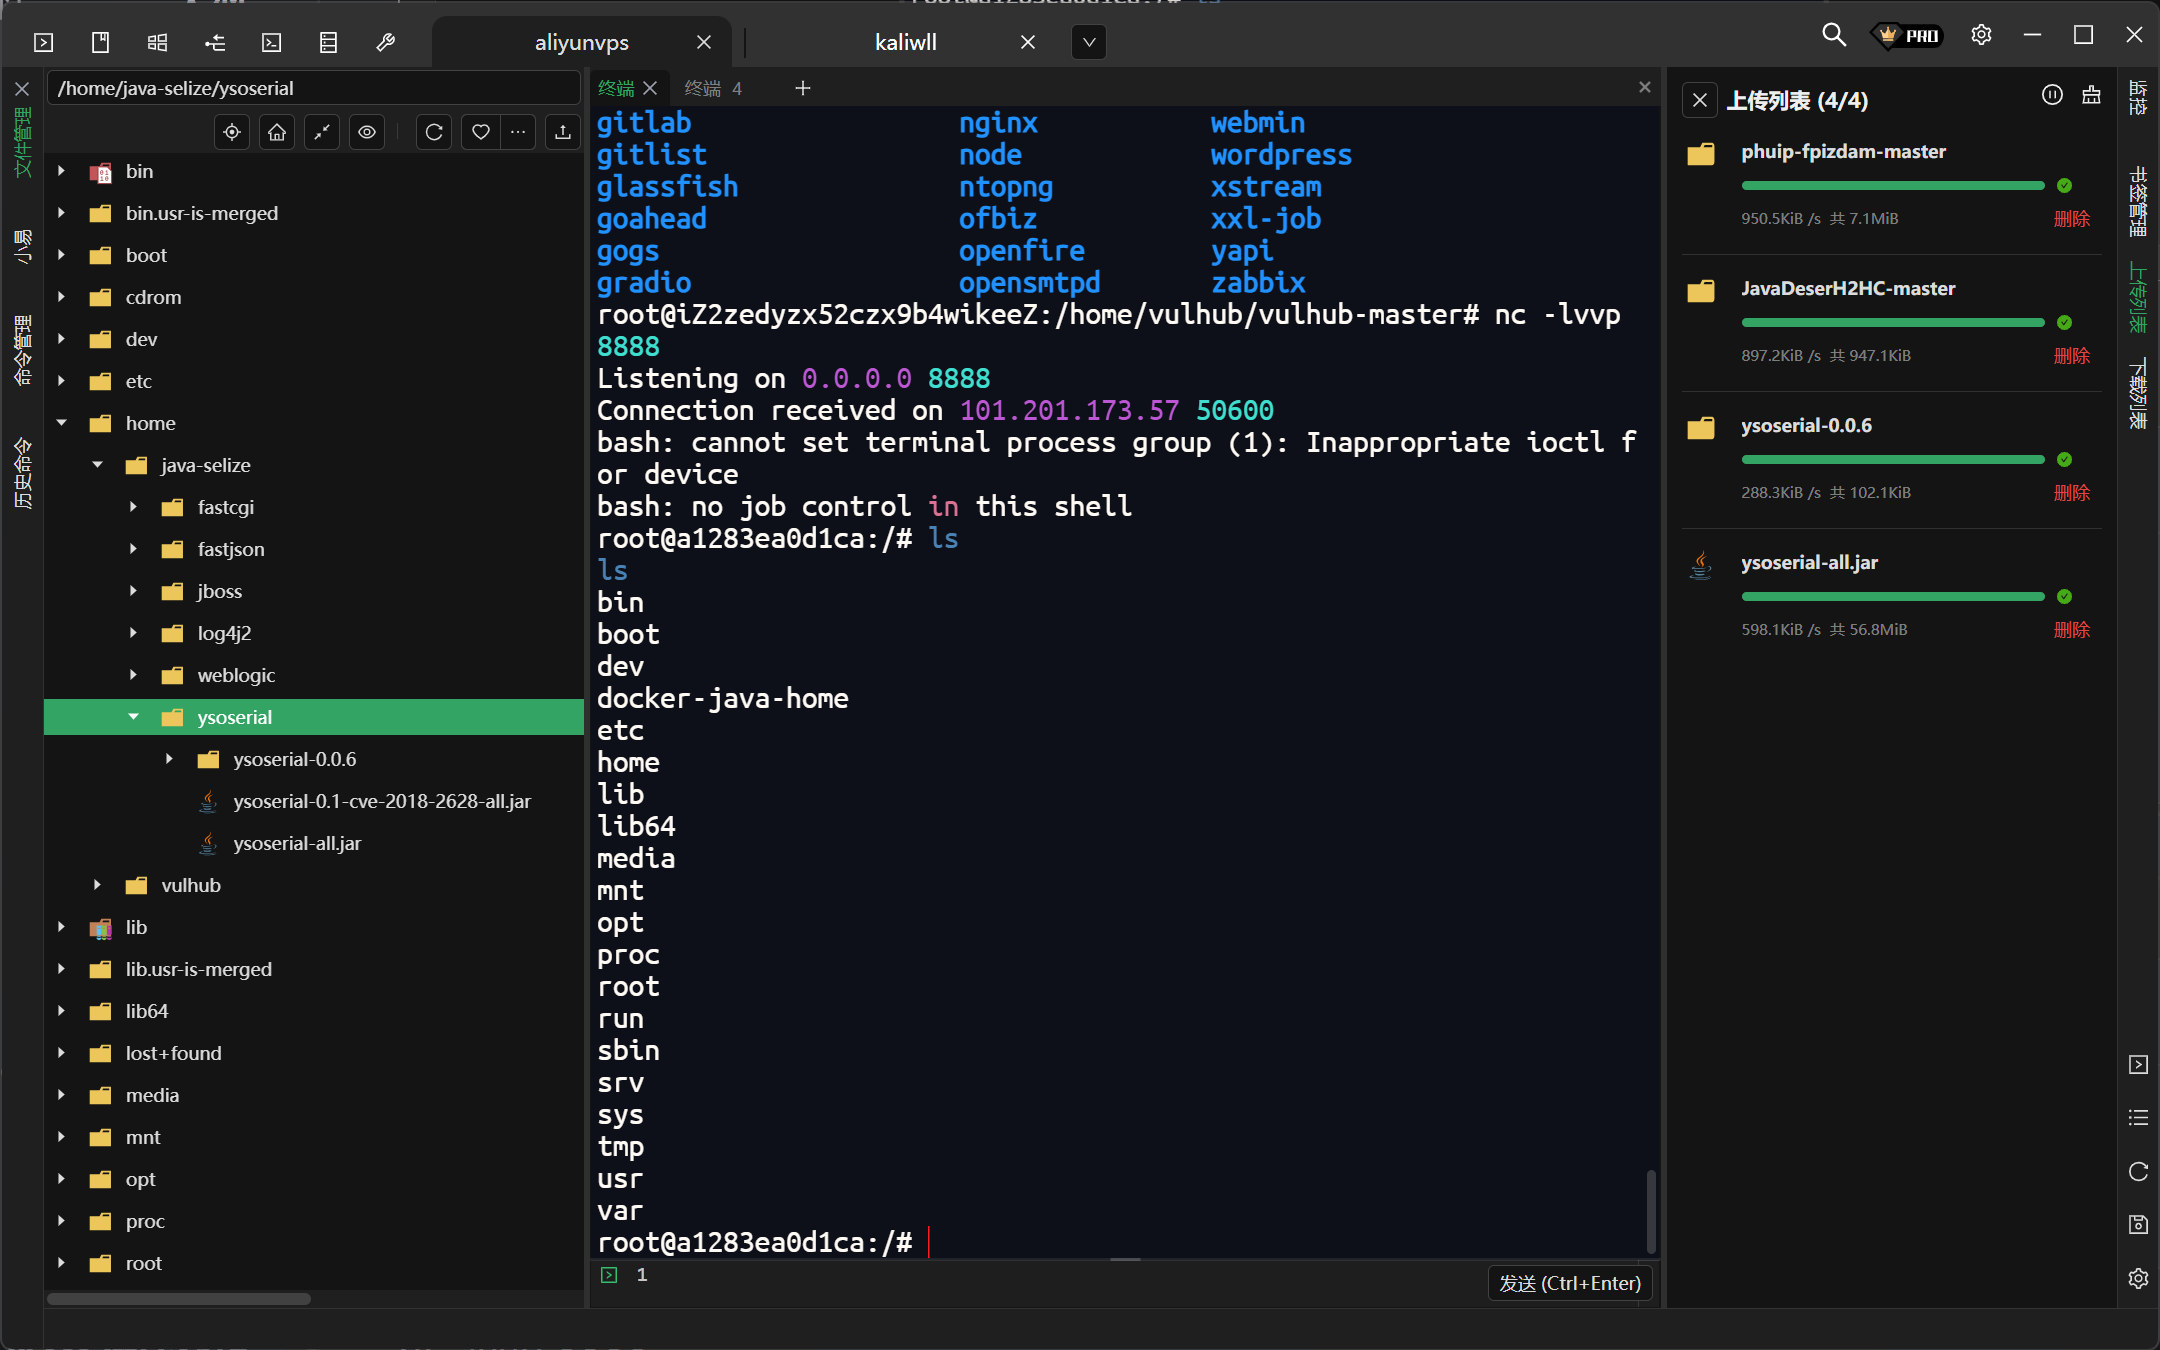Viewport: 2160px width, 1350px height.
Task: Click the Send (Ctrl+Enter) button
Action: click(1569, 1283)
